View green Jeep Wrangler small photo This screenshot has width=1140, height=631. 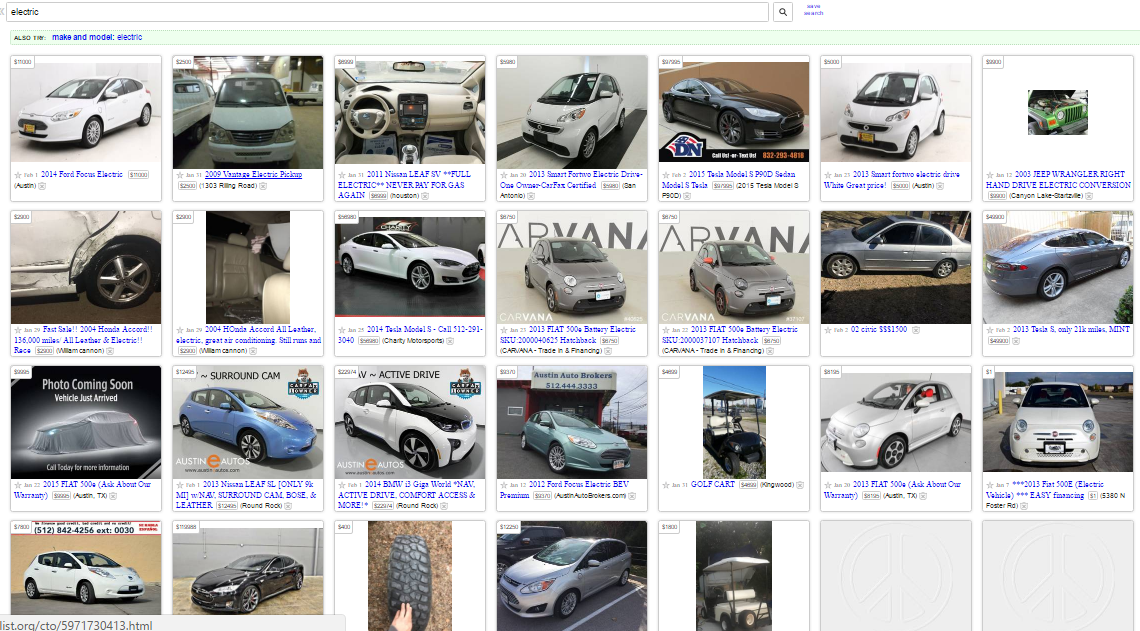pos(1058,112)
